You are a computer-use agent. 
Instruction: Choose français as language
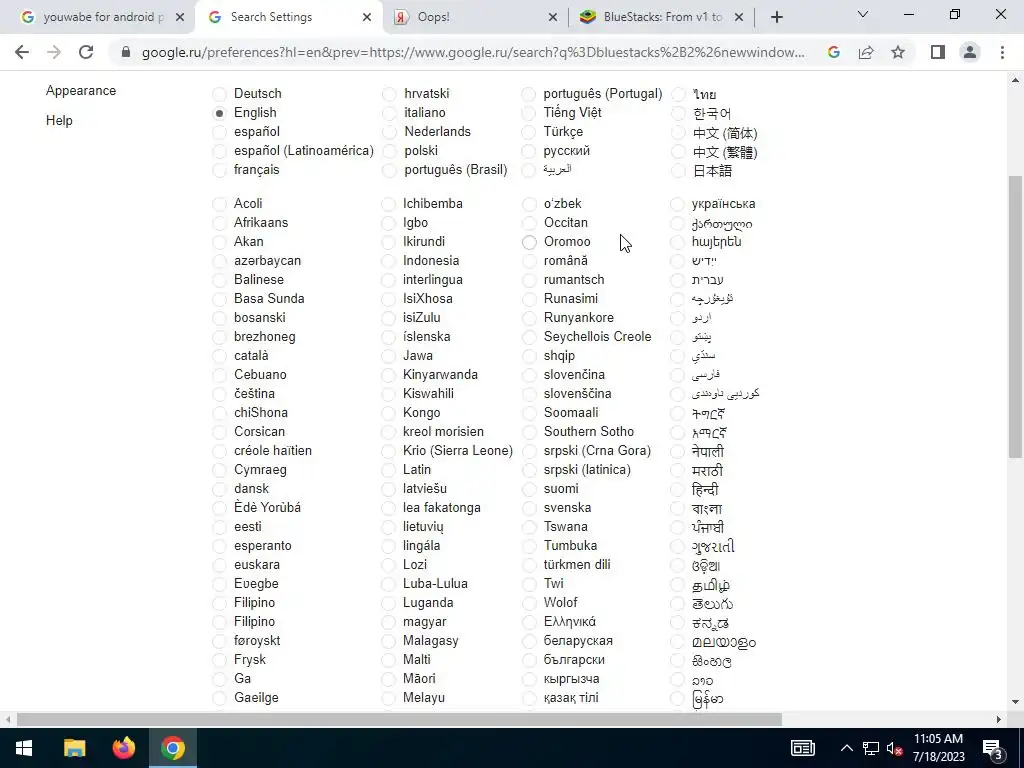(219, 170)
